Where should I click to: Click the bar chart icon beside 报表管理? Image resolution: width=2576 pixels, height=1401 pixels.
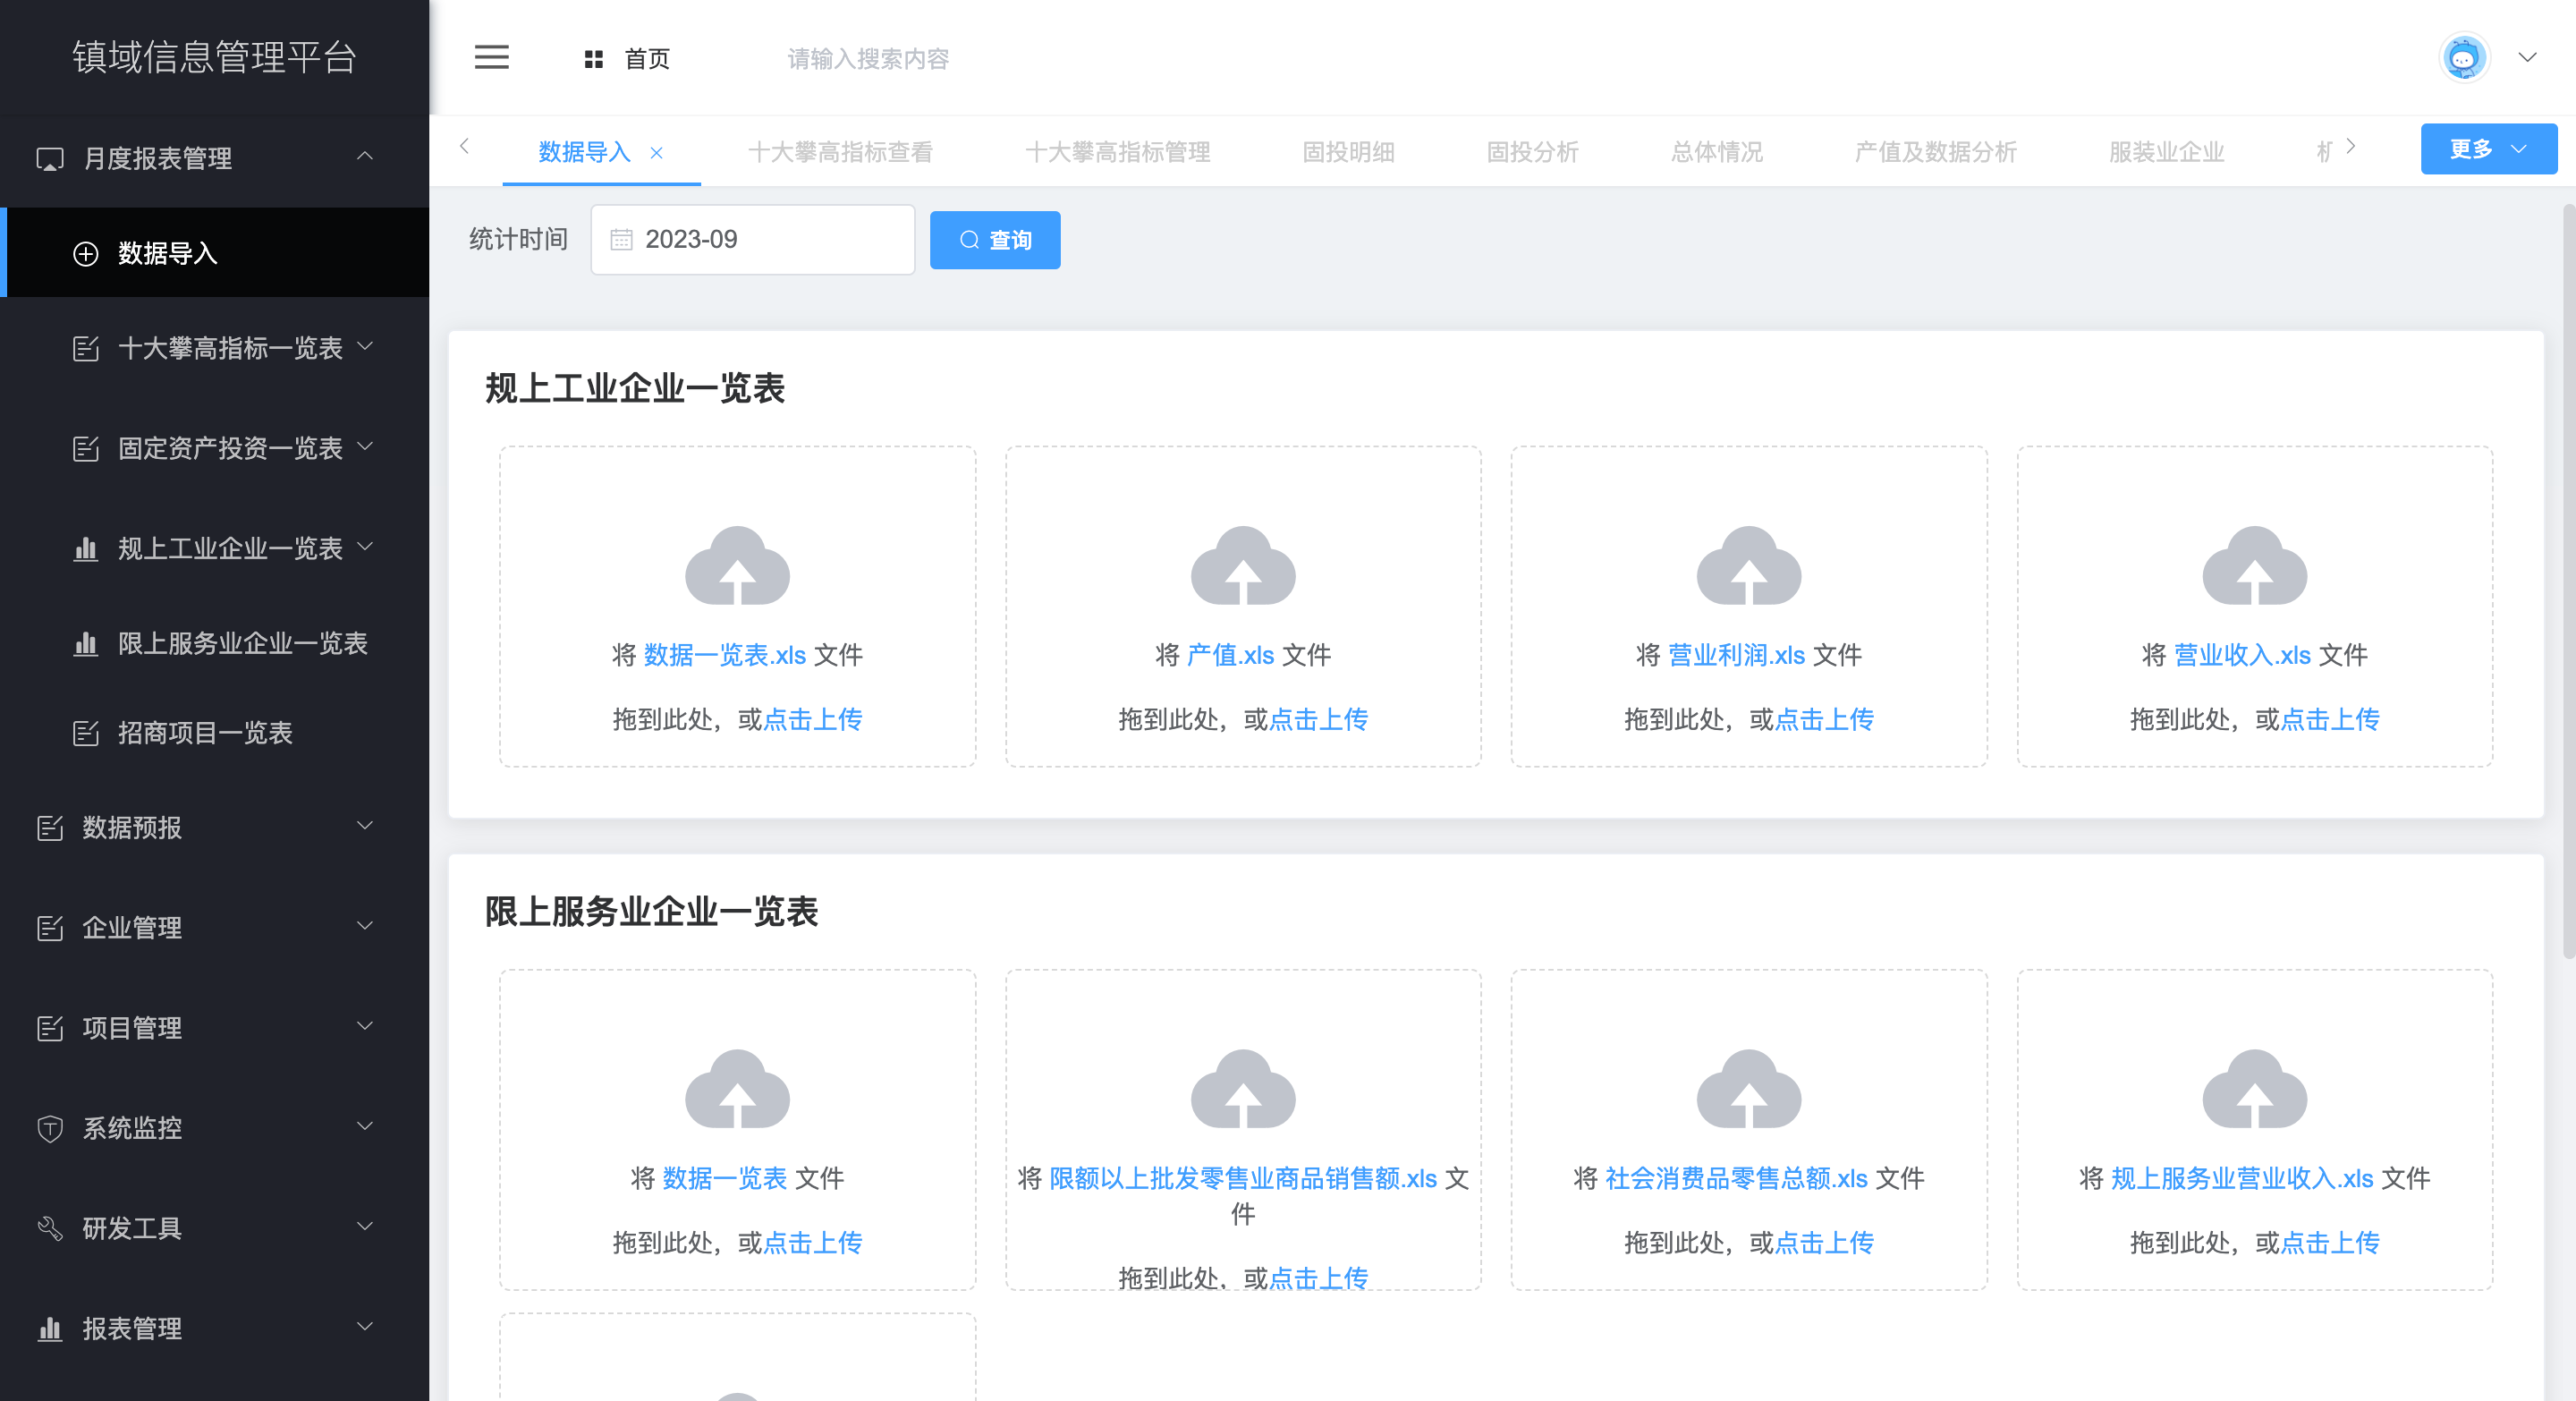[50, 1328]
